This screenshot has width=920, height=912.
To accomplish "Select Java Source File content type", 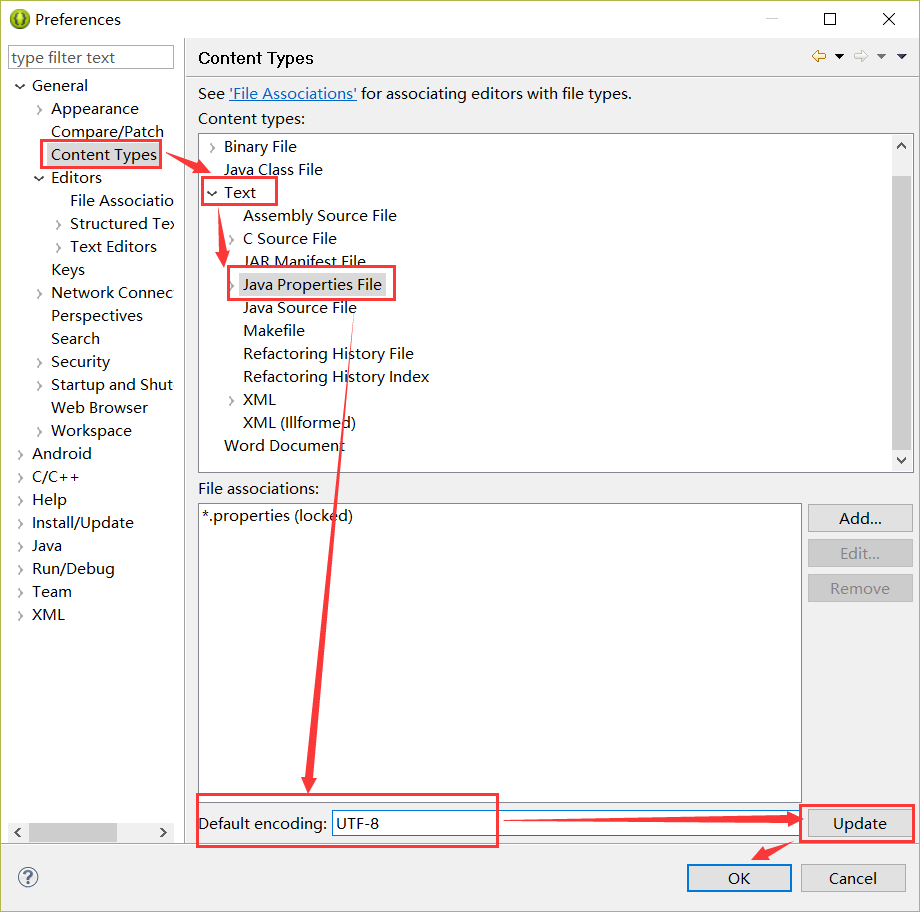I will 300,308.
